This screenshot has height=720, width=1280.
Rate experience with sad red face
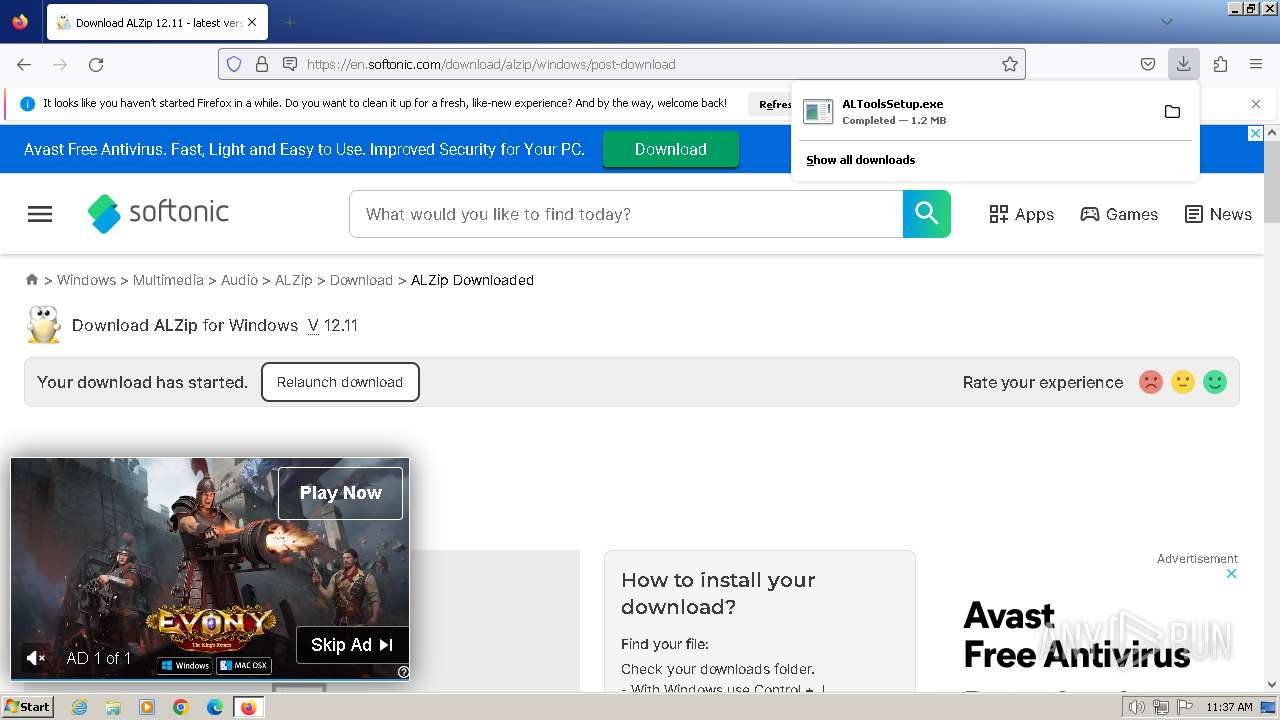(x=1151, y=382)
